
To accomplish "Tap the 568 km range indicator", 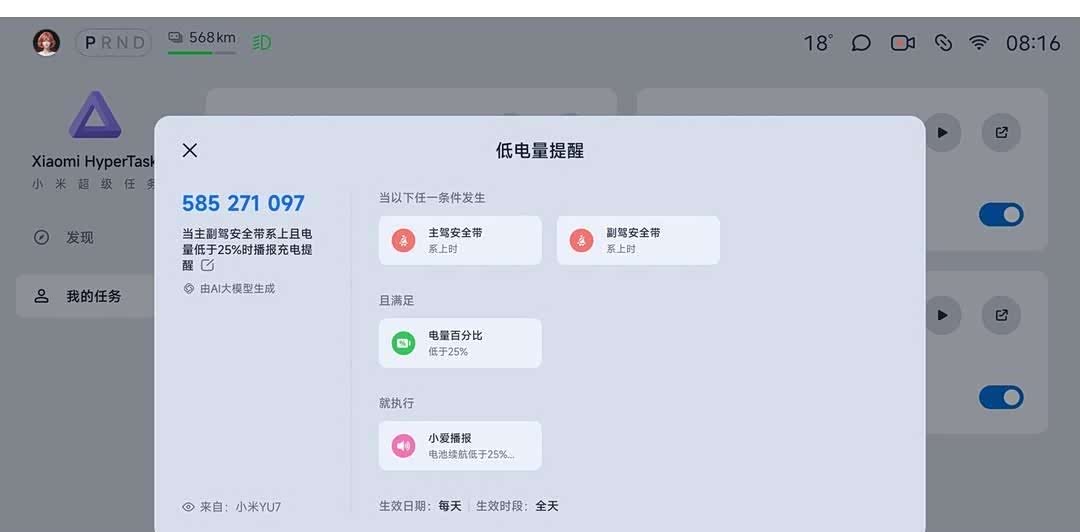I will tap(202, 40).
